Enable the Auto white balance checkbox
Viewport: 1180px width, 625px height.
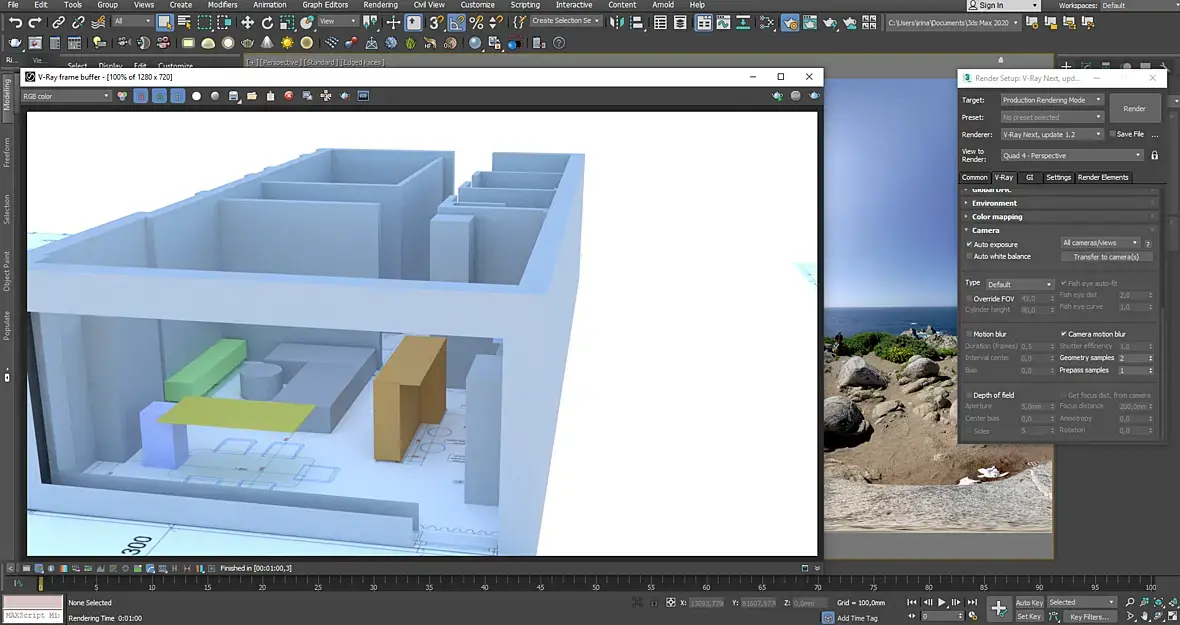coord(969,256)
